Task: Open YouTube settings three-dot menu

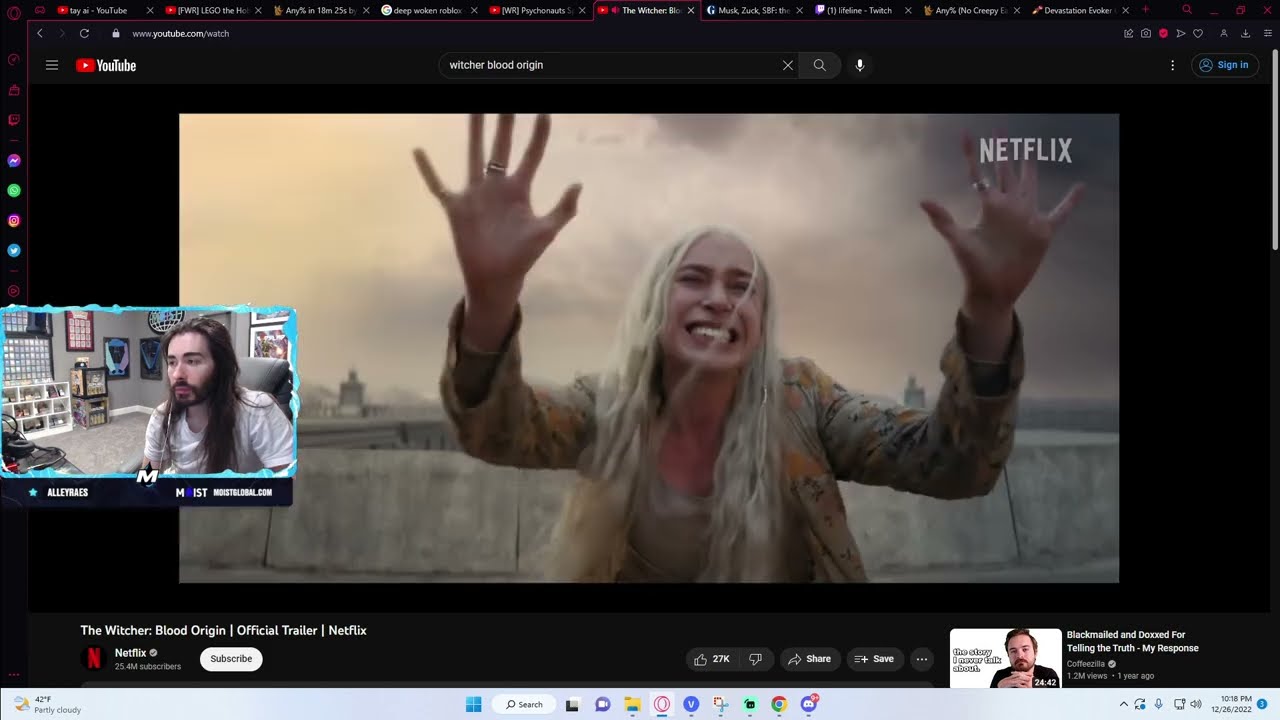Action: pyautogui.click(x=1173, y=65)
